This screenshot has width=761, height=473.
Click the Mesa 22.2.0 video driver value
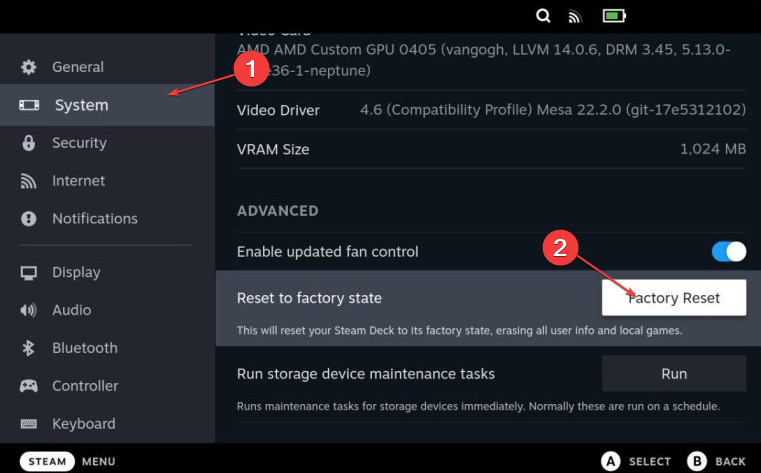click(x=553, y=110)
